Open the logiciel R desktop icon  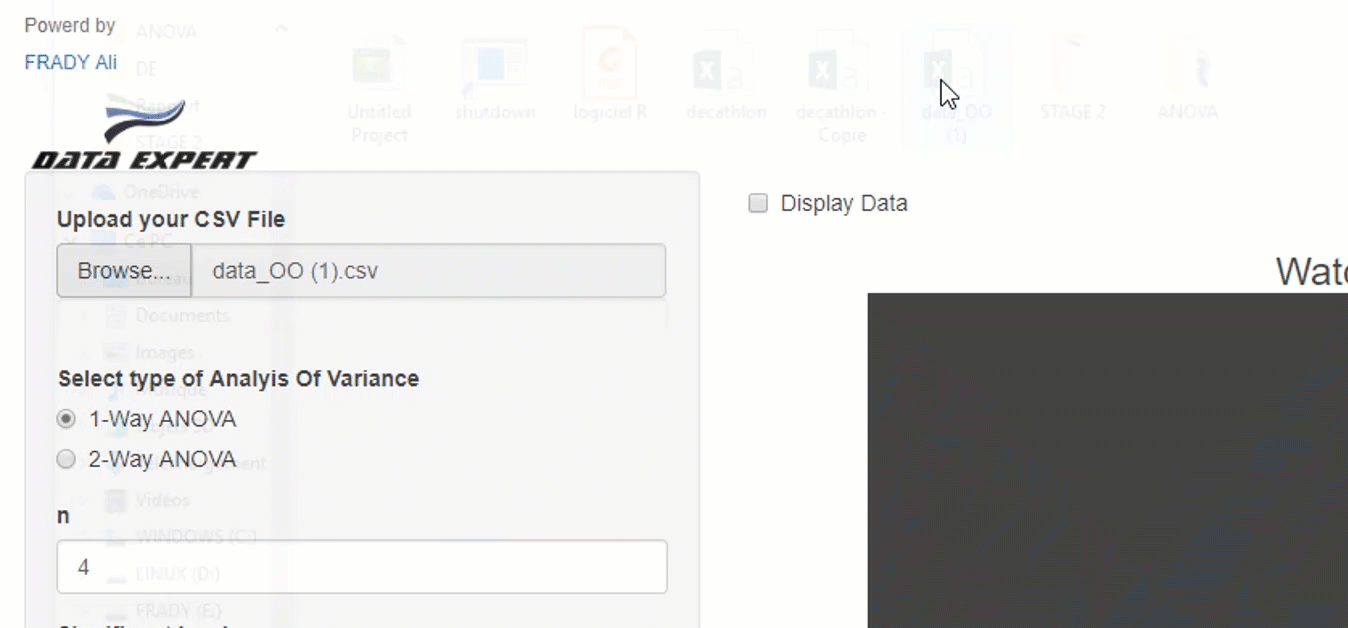(x=610, y=70)
